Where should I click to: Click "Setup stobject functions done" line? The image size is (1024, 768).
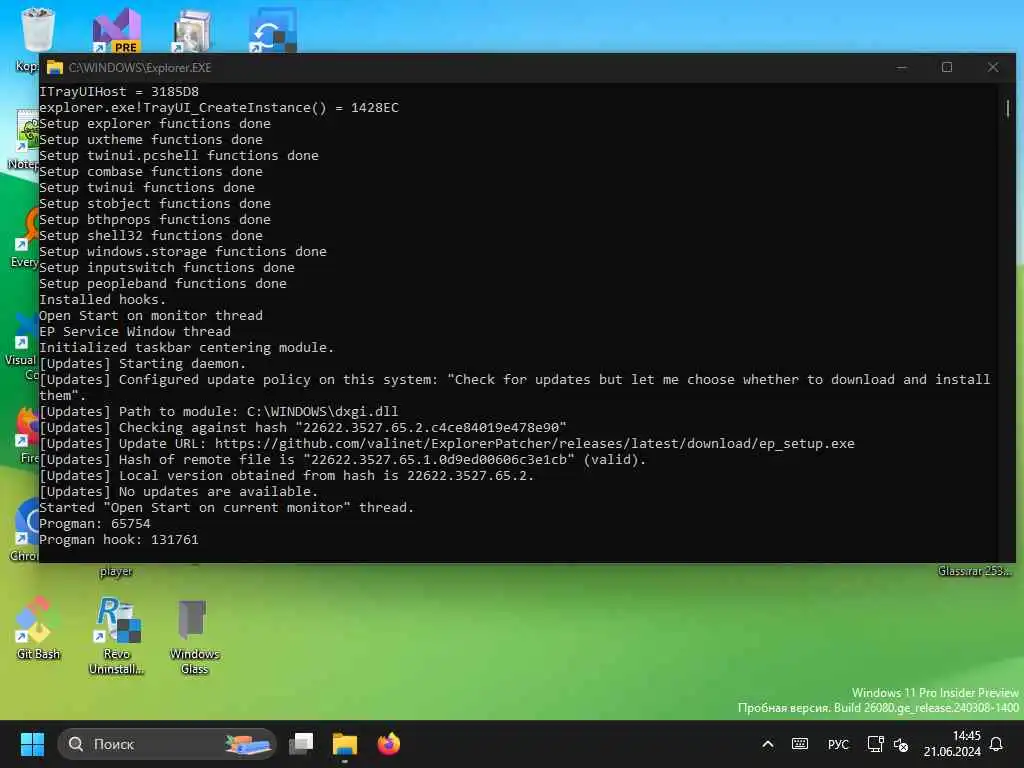coord(155,203)
